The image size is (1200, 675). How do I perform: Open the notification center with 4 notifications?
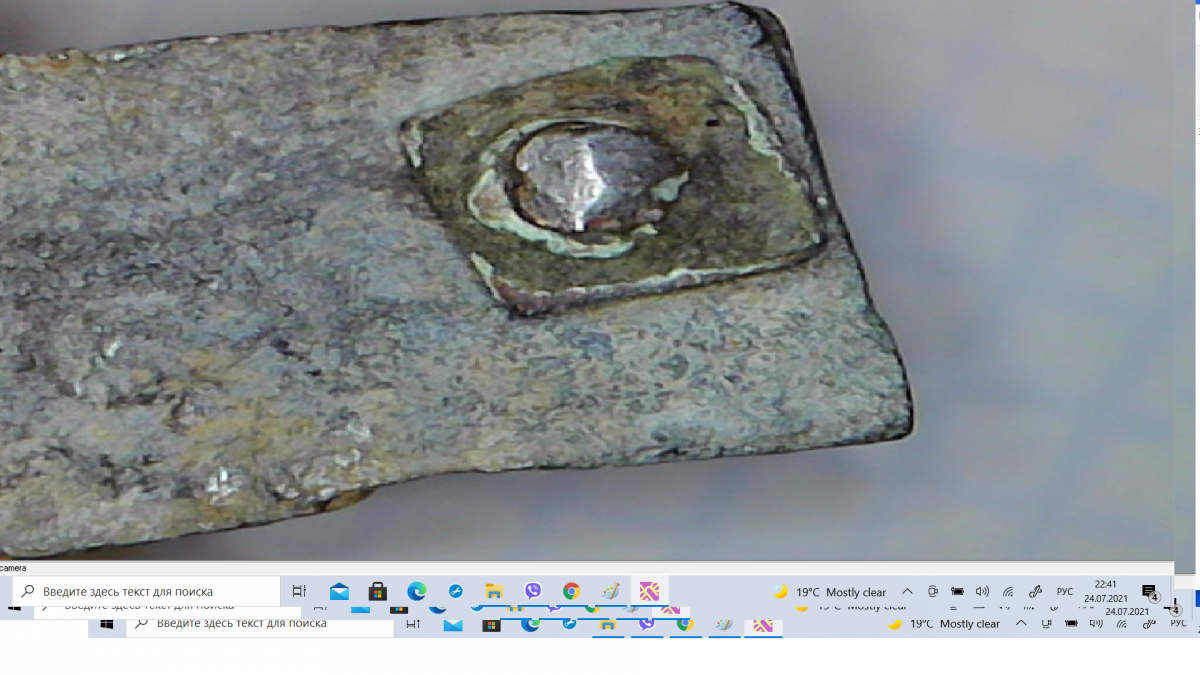click(x=1149, y=592)
